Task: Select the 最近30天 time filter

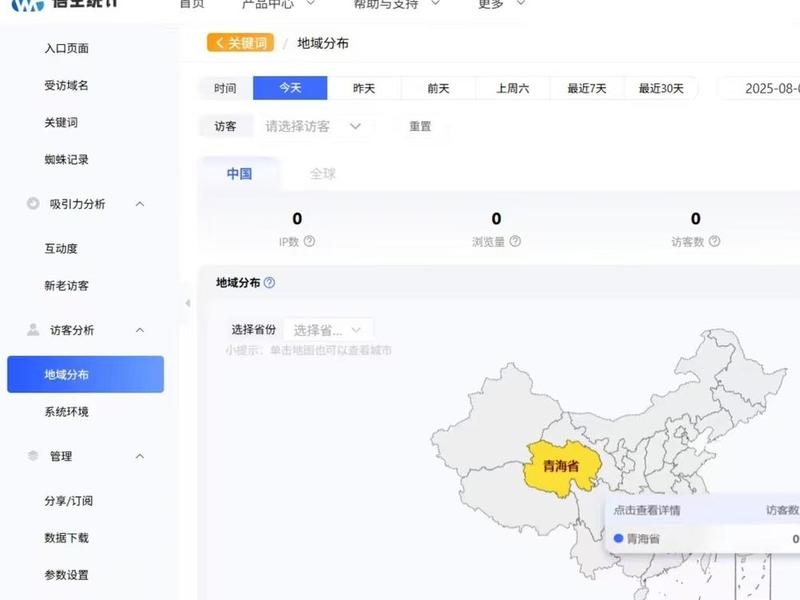Action: click(x=661, y=88)
